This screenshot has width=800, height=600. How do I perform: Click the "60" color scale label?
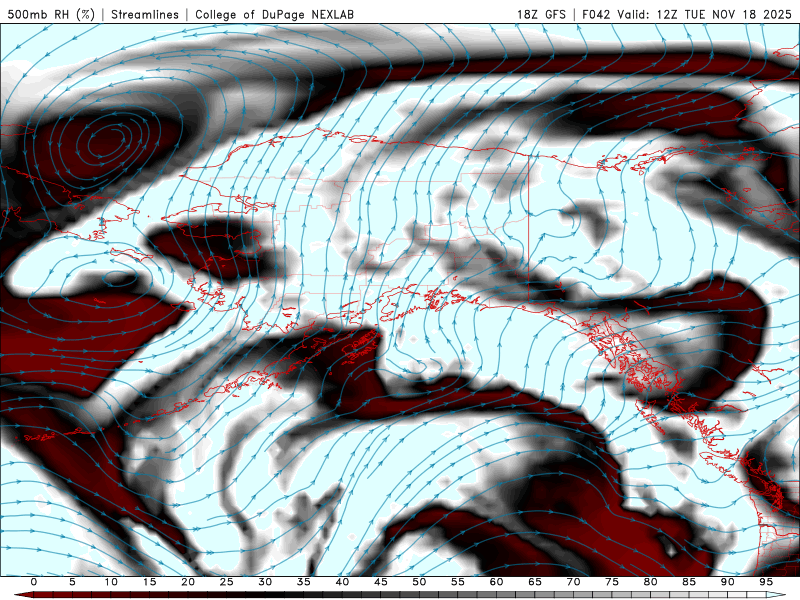pyautogui.click(x=496, y=582)
